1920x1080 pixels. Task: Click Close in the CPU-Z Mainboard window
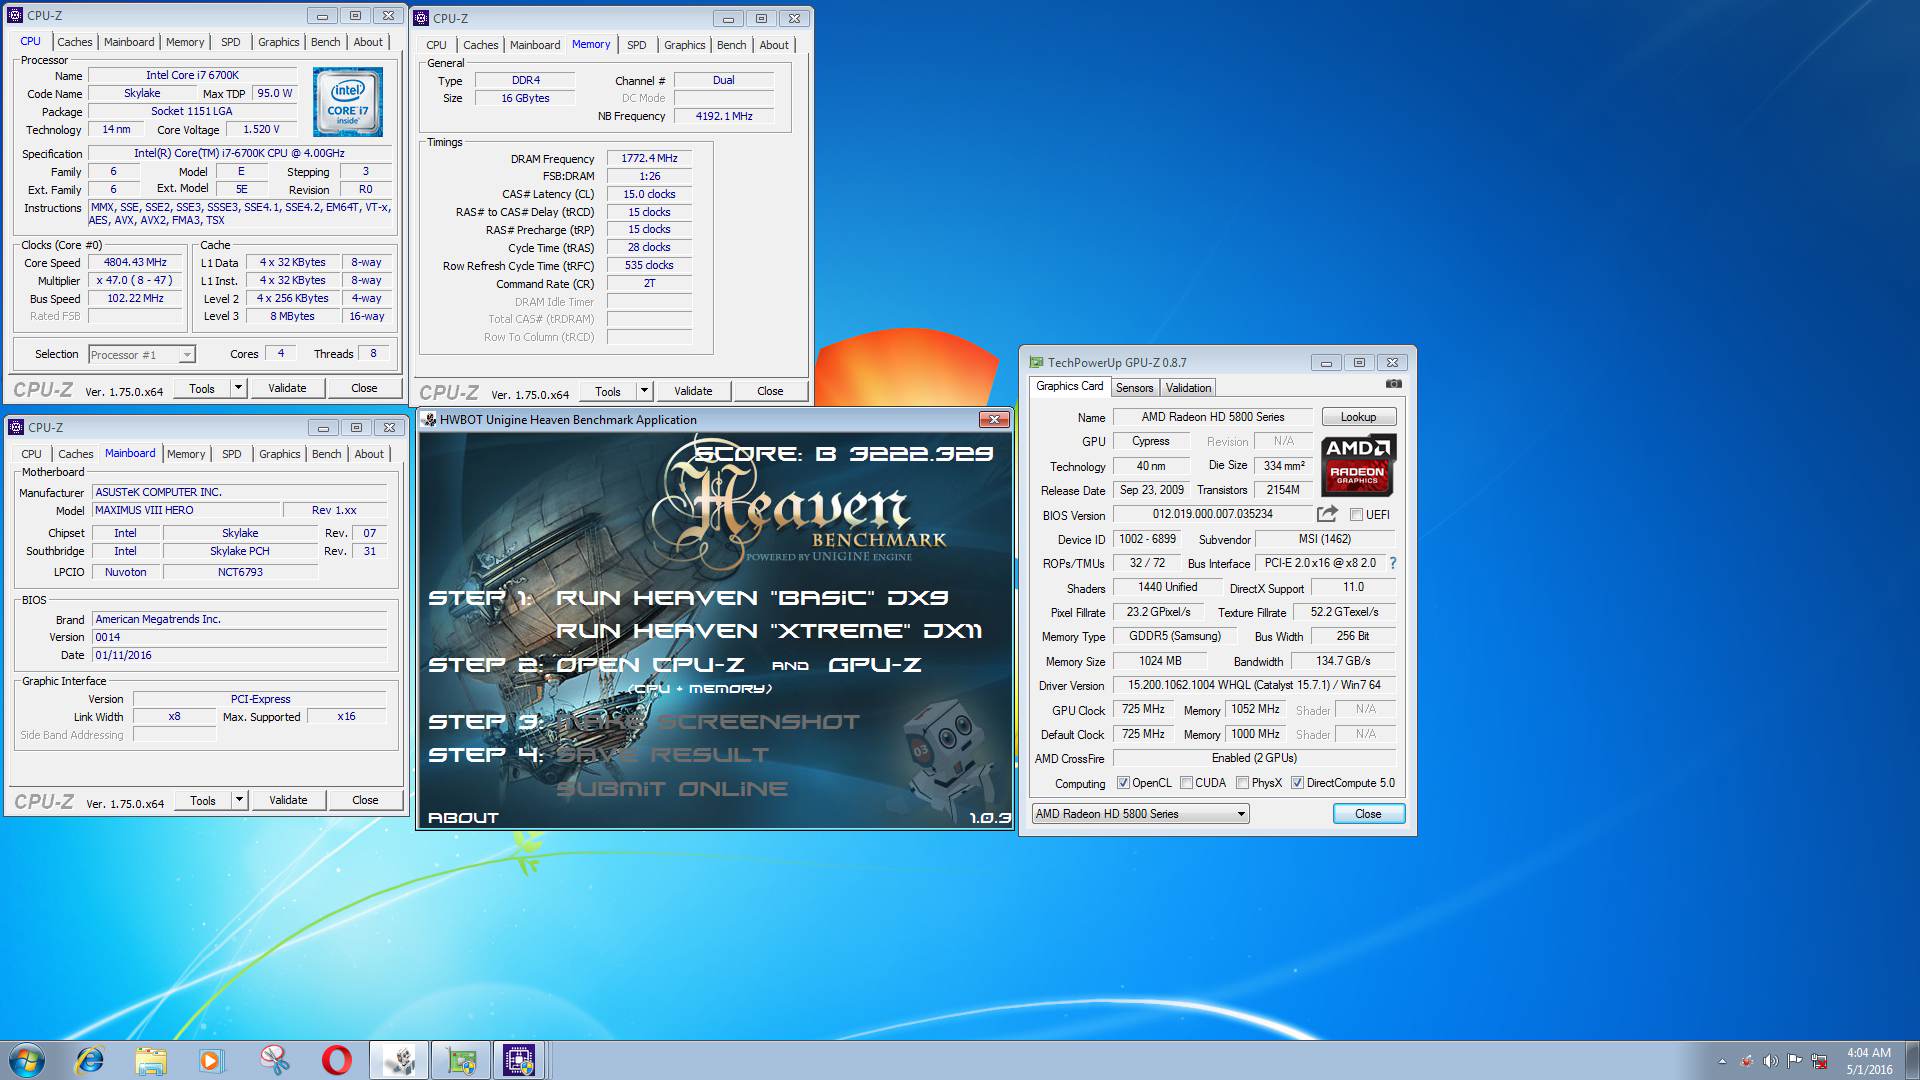365,800
